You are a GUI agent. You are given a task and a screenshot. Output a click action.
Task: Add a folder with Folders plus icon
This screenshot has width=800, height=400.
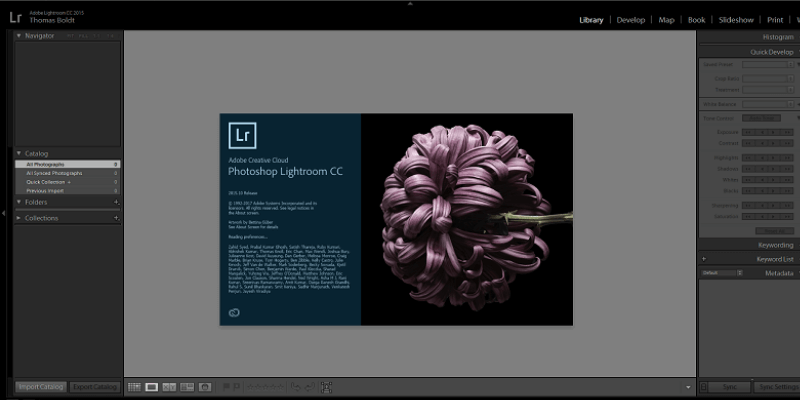click(x=116, y=203)
